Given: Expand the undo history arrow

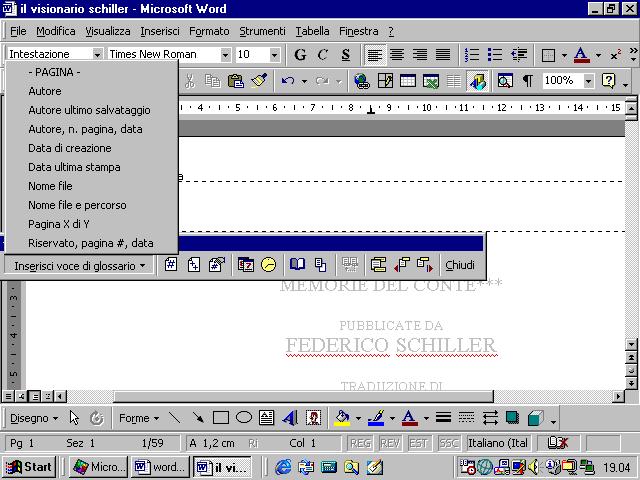Looking at the screenshot, I should (x=304, y=81).
